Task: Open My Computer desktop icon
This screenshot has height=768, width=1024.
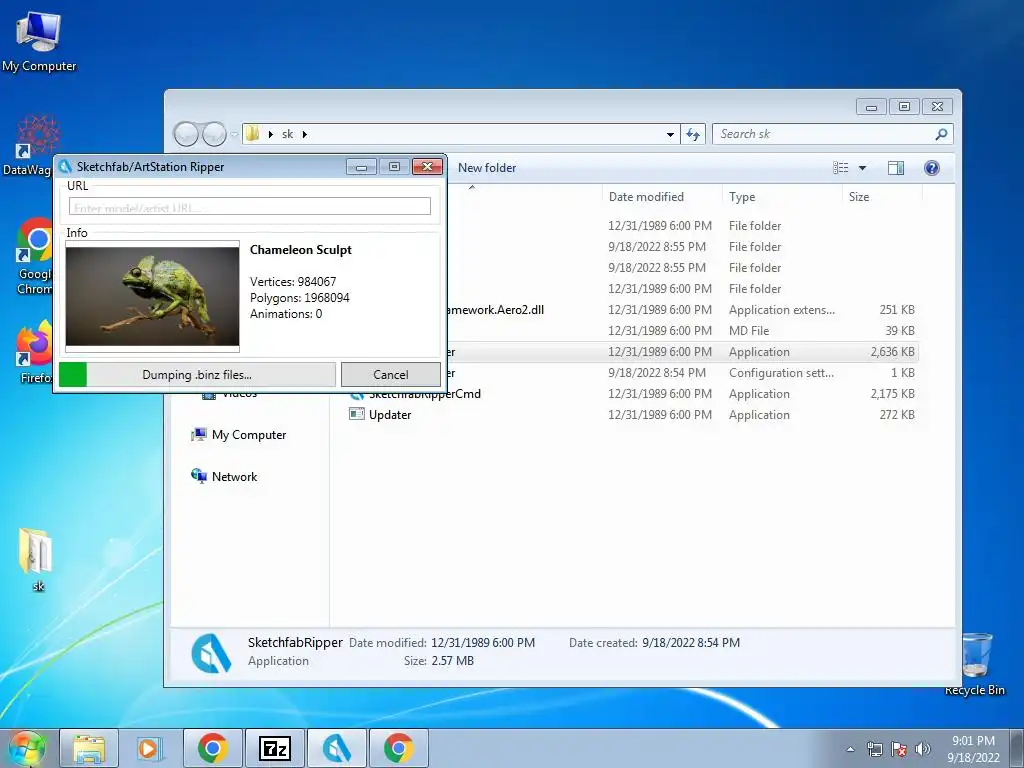Action: [x=39, y=40]
